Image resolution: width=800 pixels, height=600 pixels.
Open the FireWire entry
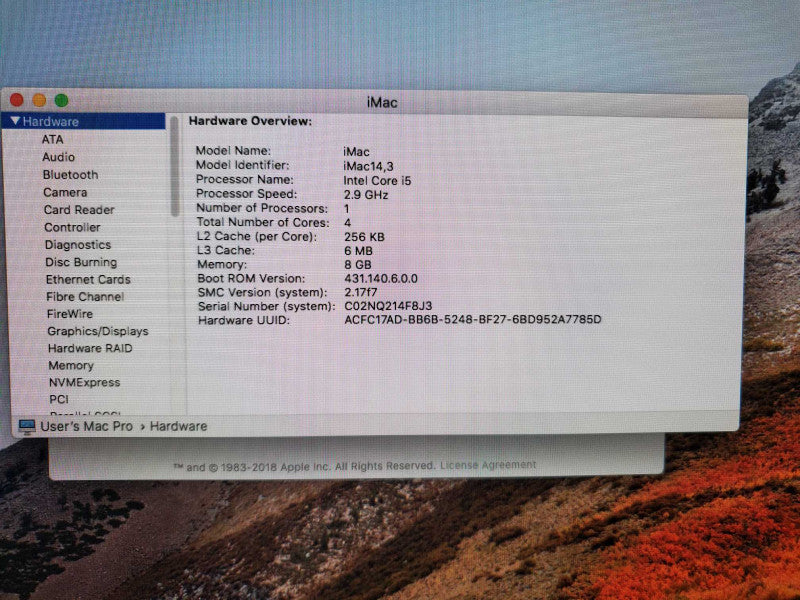pyautogui.click(x=70, y=314)
